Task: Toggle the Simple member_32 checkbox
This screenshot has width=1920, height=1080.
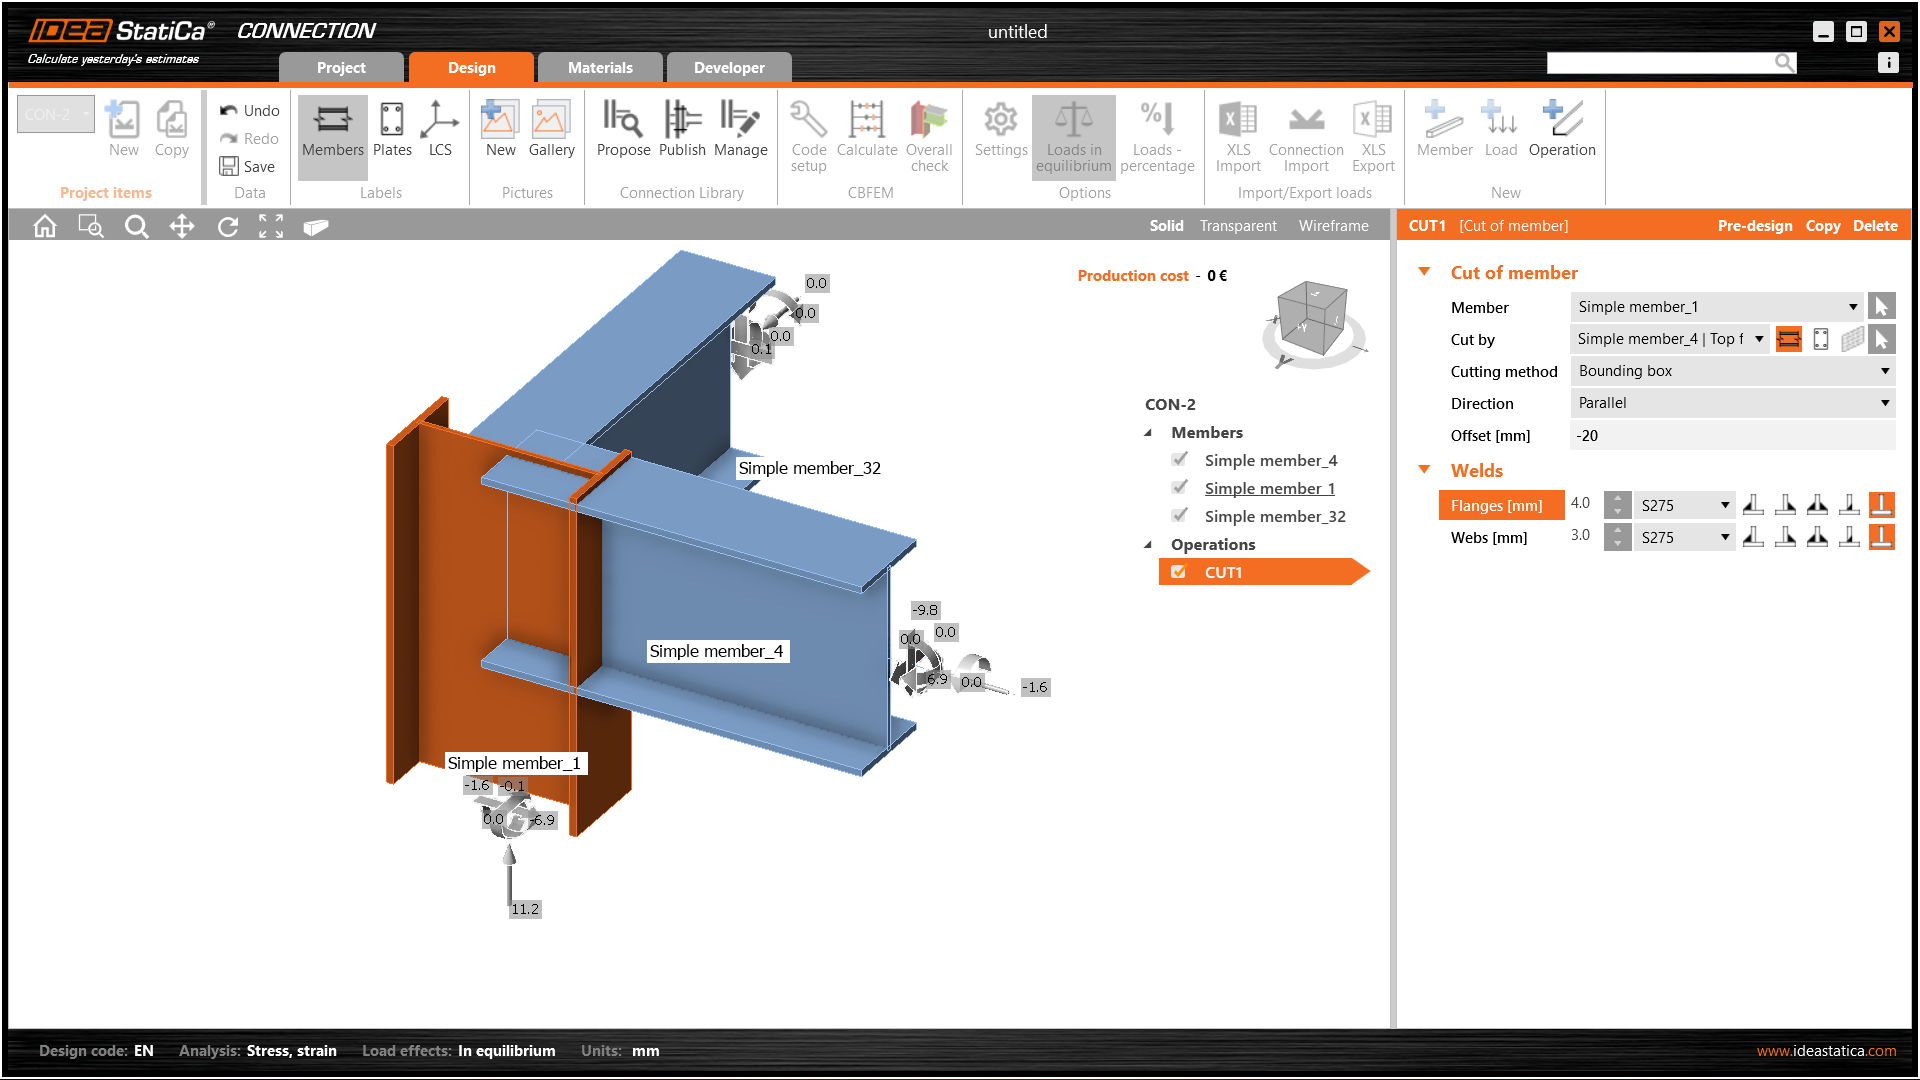Action: [x=1180, y=516]
